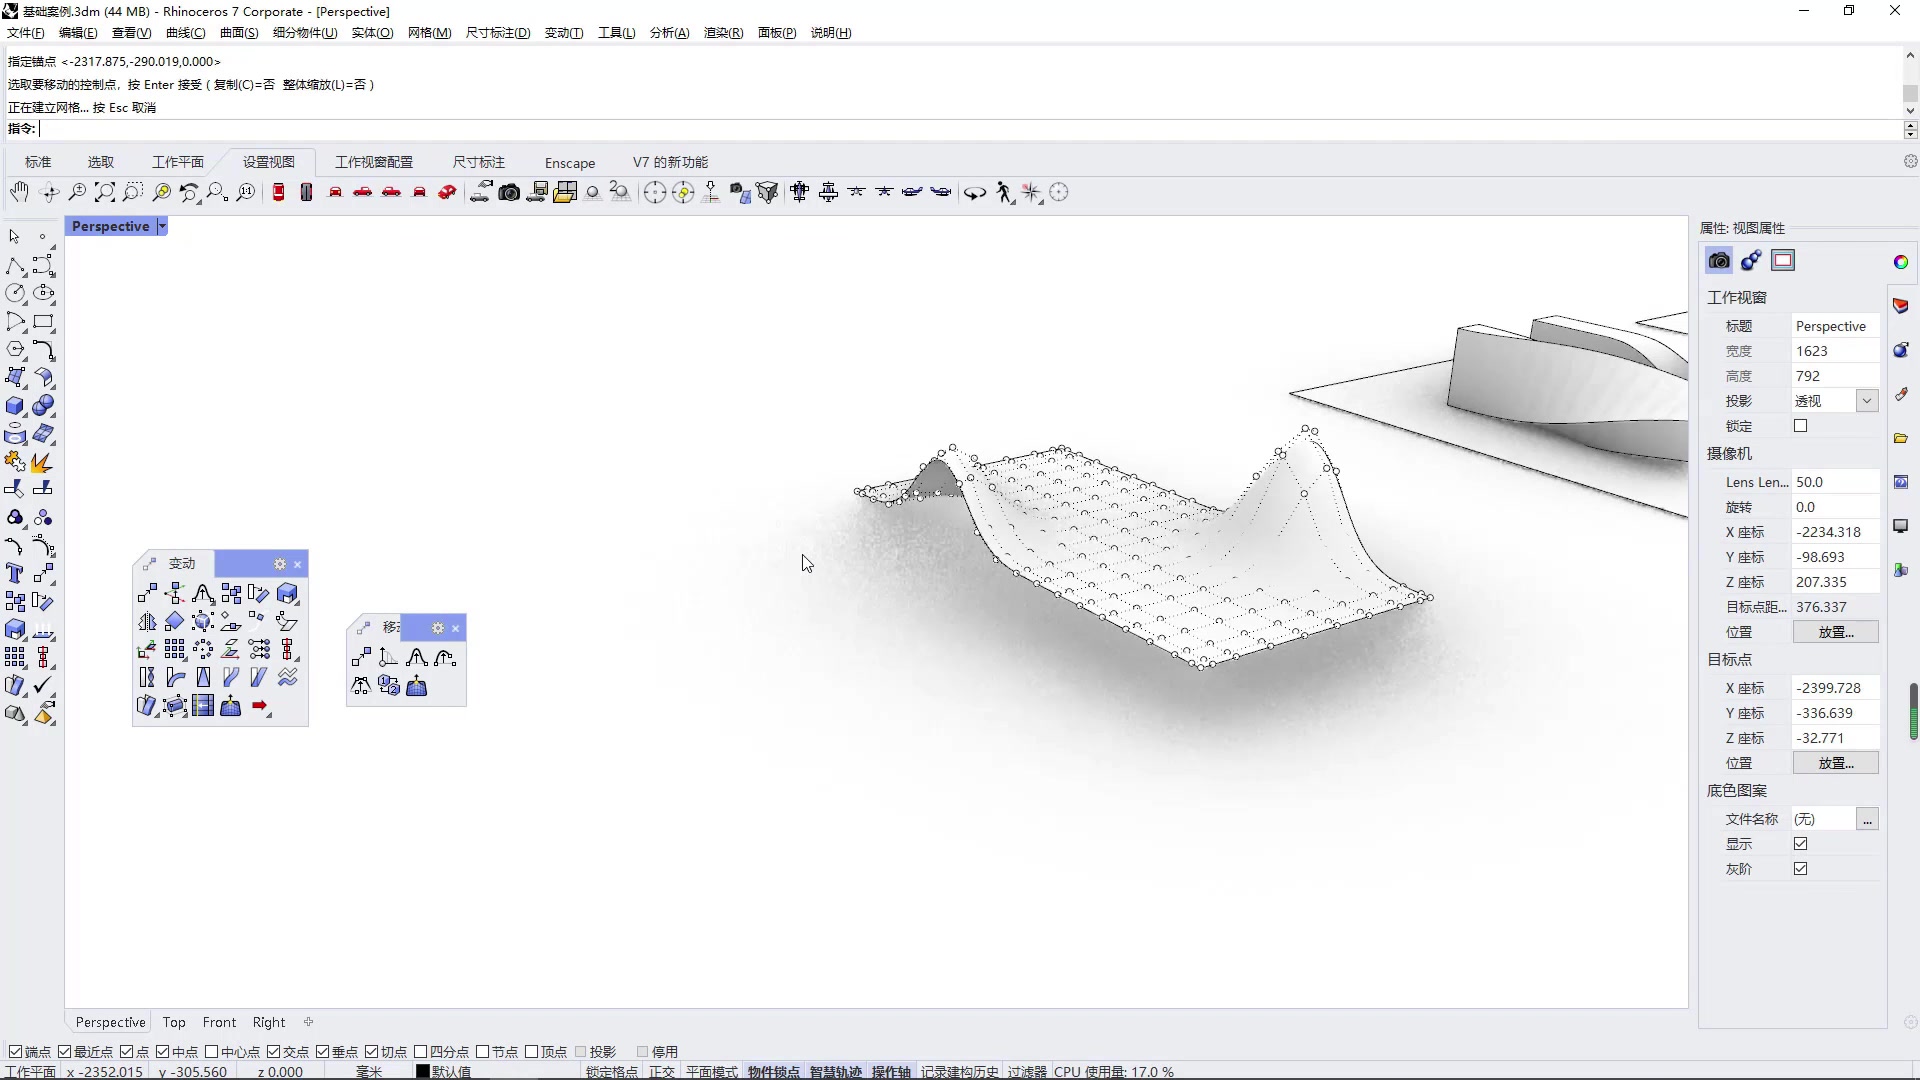The width and height of the screenshot is (1920, 1080).
Task: Open material properties icon in panel
Action: (x=1751, y=261)
